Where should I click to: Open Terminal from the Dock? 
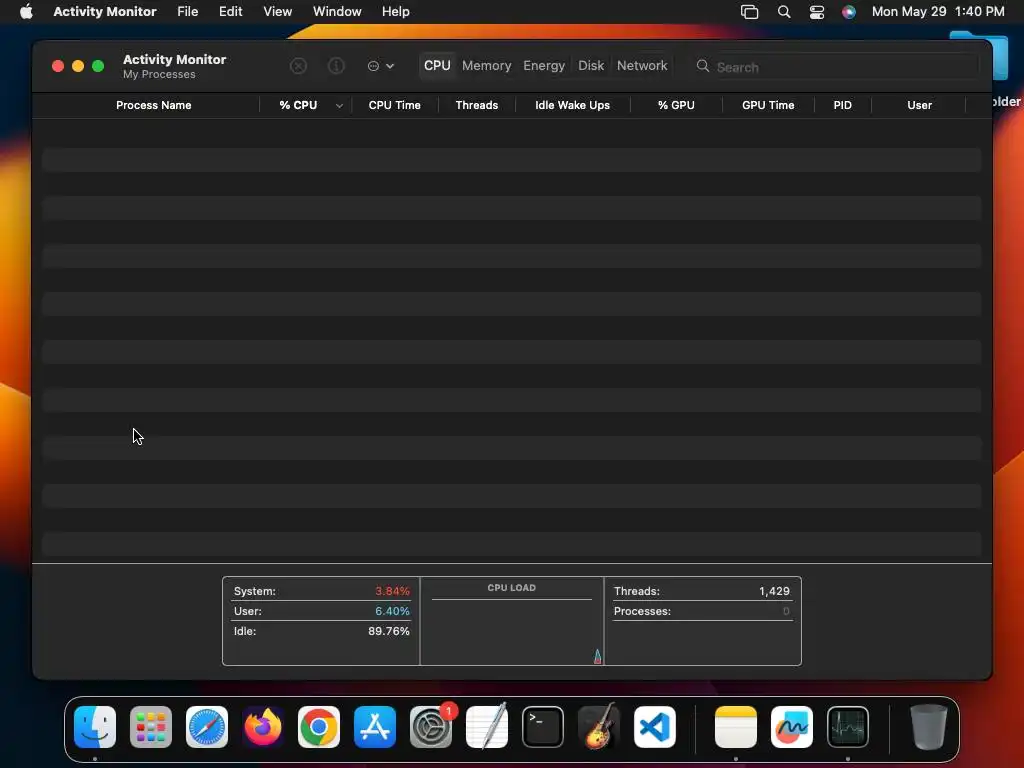(543, 727)
